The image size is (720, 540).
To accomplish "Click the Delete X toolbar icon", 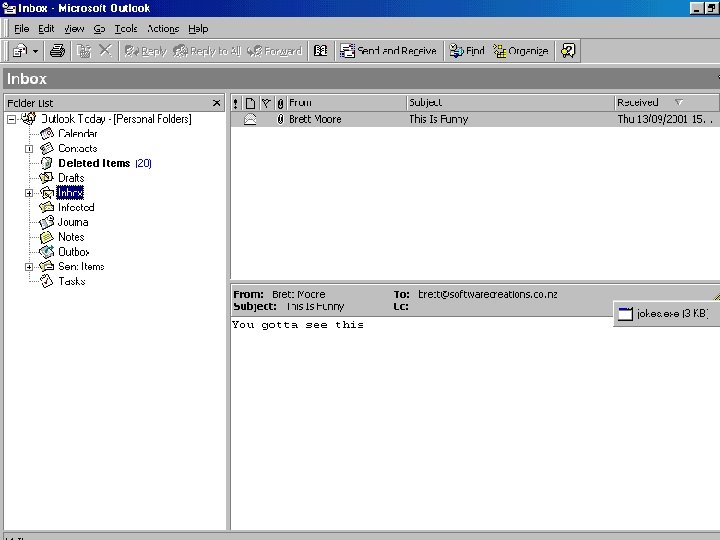I will (106, 50).
